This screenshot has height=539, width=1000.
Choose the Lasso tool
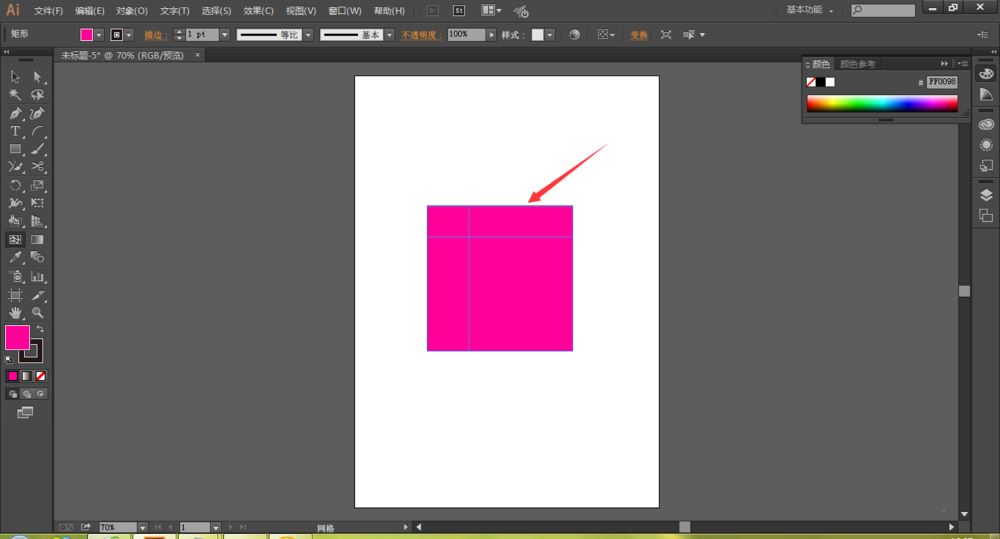(x=38, y=95)
